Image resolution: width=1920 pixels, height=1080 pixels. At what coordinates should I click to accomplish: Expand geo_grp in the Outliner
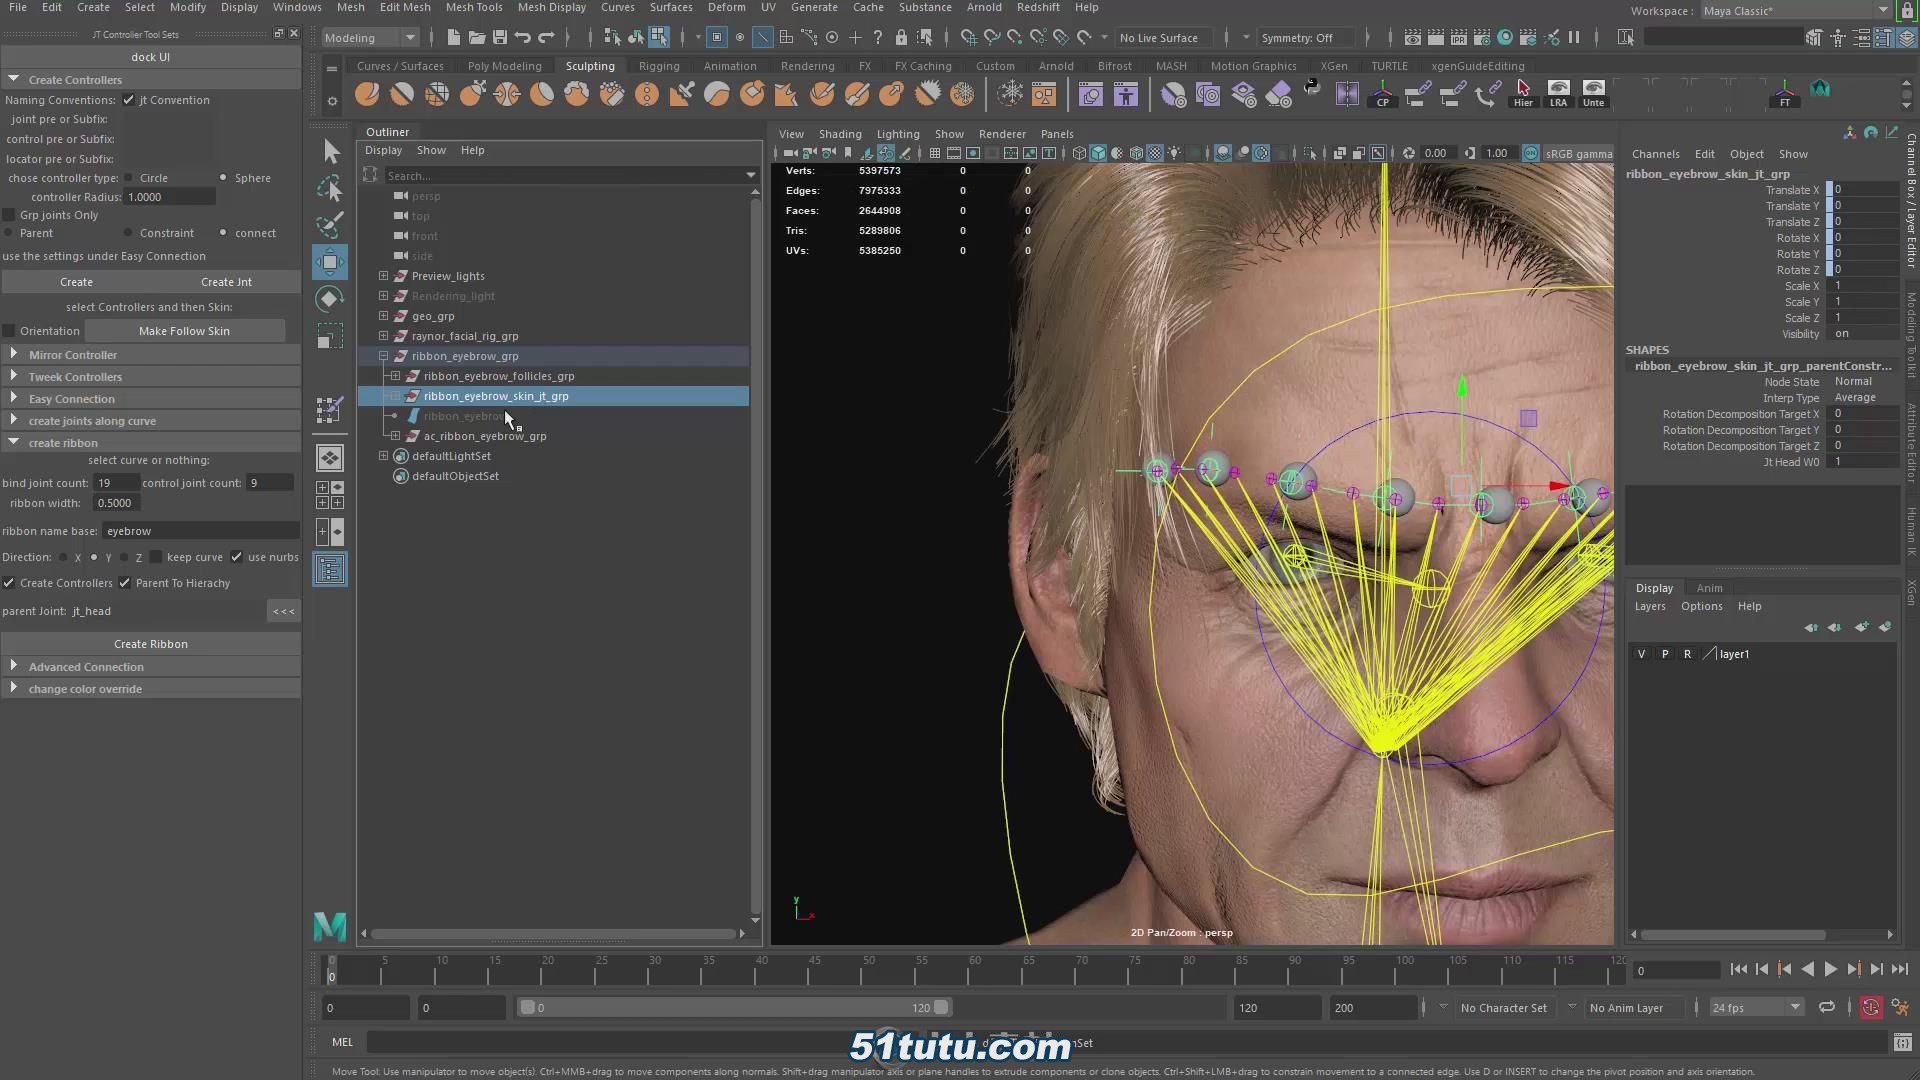coord(384,316)
